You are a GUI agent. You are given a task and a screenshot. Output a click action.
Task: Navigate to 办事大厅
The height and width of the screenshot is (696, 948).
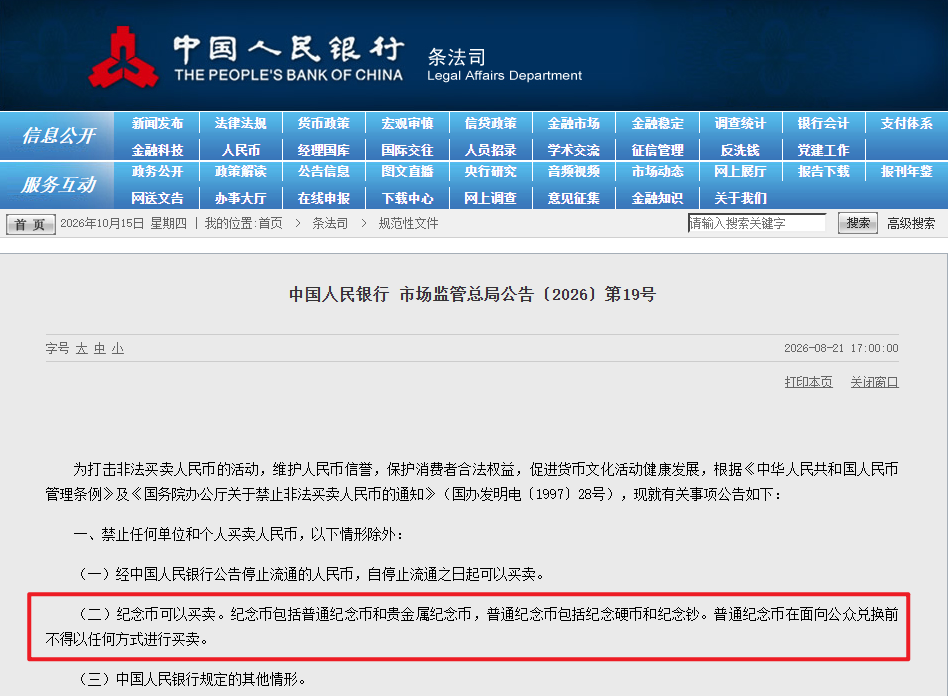click(x=241, y=198)
